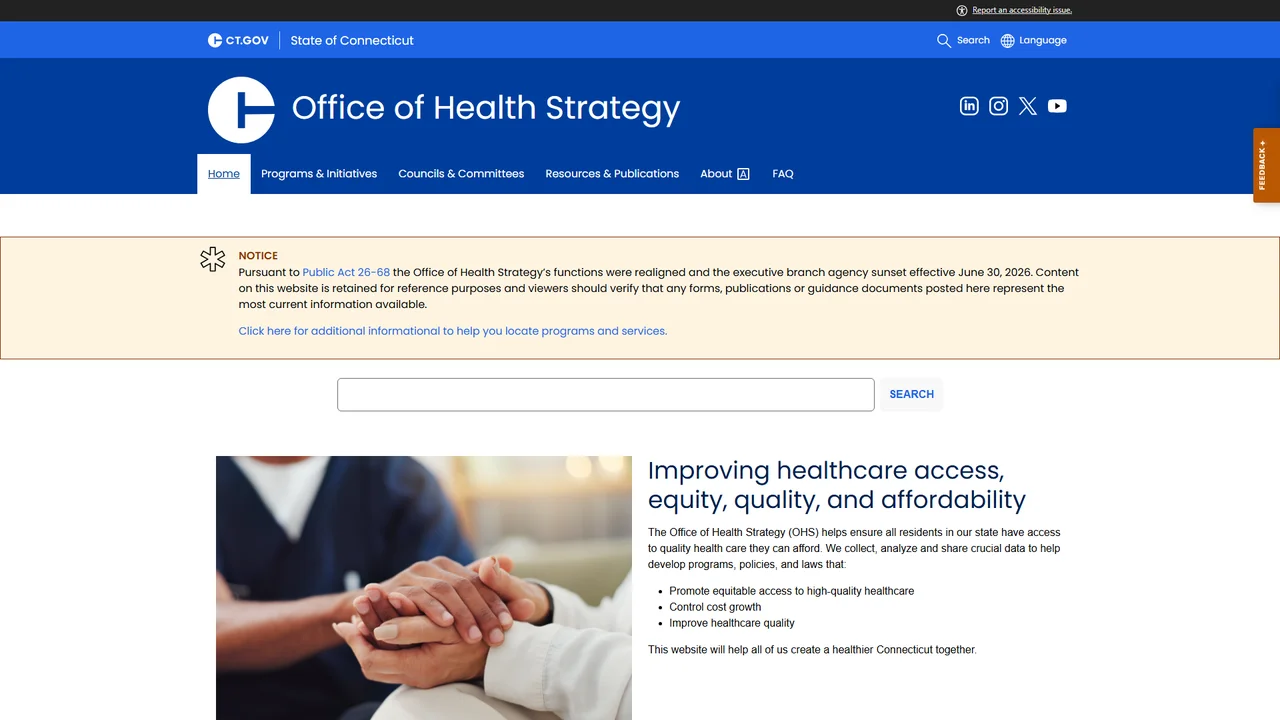
Task: Open Resources & Publications menu
Action: 612,174
